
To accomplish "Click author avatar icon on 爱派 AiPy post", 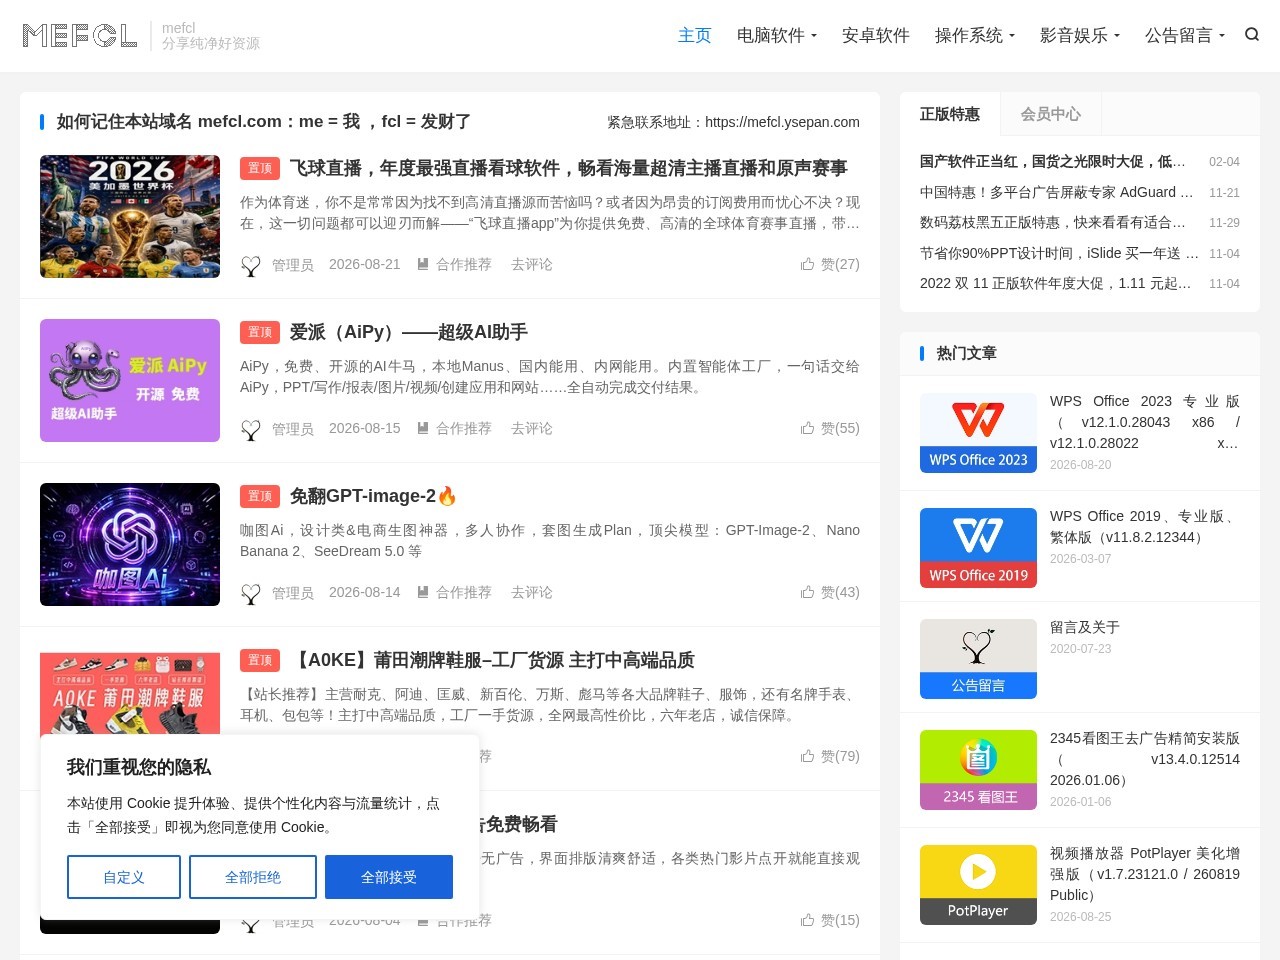I will [251, 429].
